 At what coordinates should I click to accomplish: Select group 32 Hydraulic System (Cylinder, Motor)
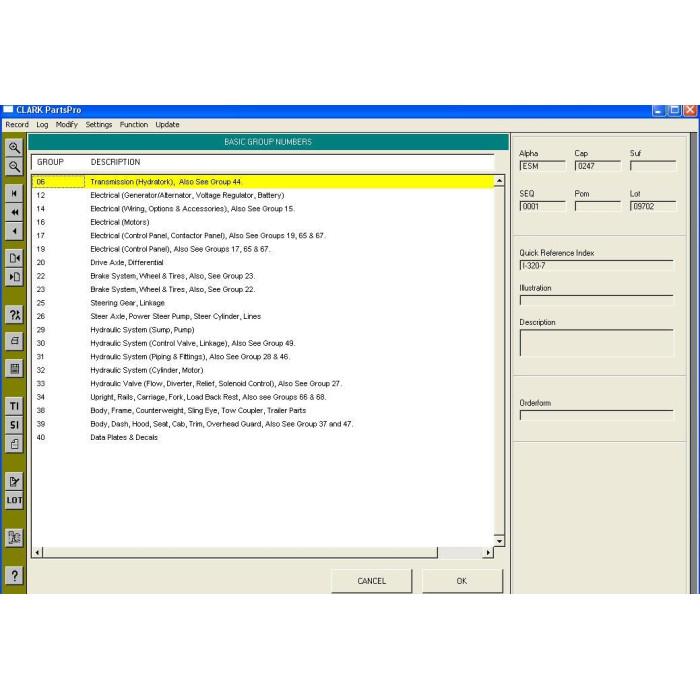[263, 370]
